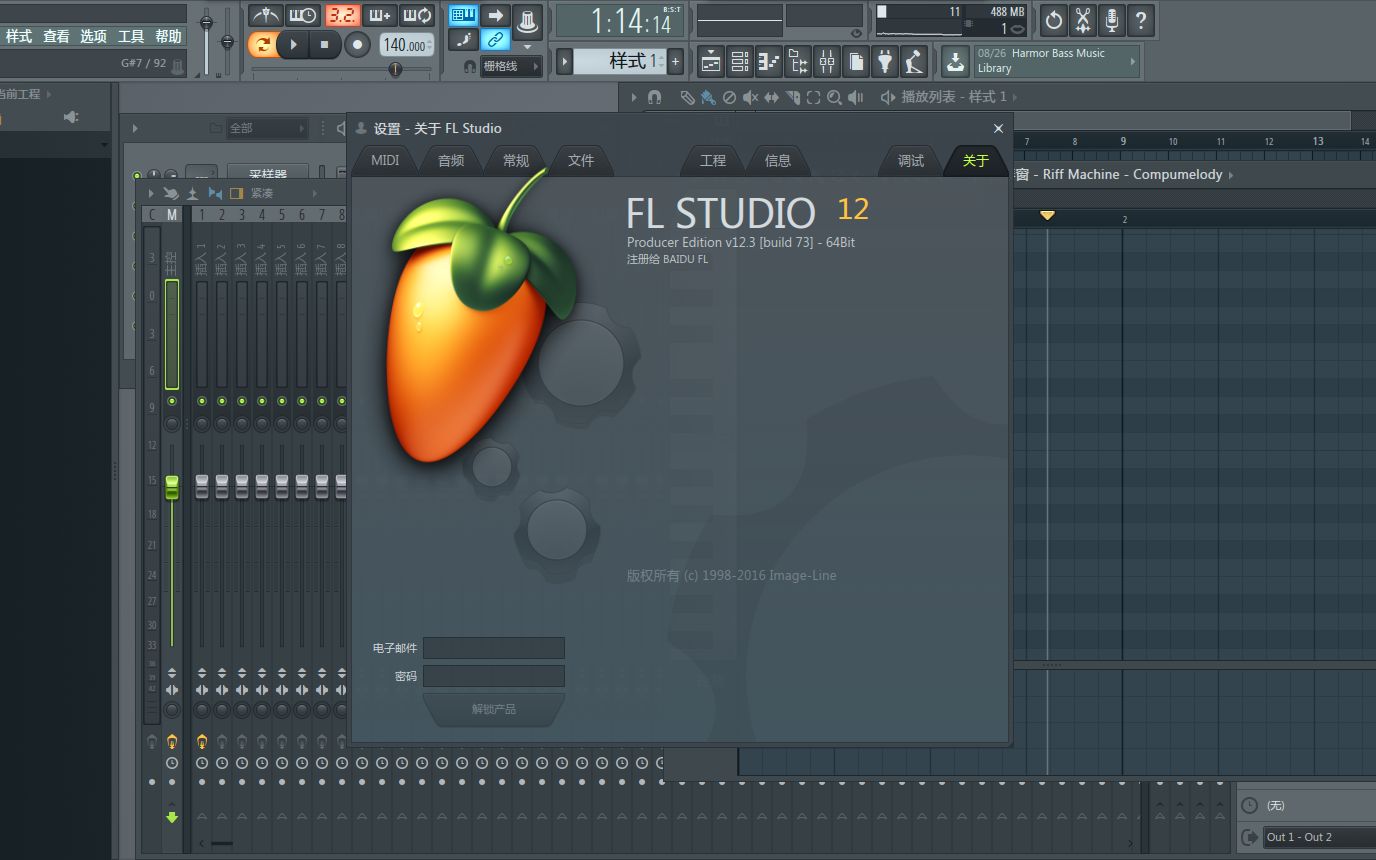This screenshot has height=860, width=1376.
Task: Add a new pattern with plus button
Action: pyautogui.click(x=676, y=62)
